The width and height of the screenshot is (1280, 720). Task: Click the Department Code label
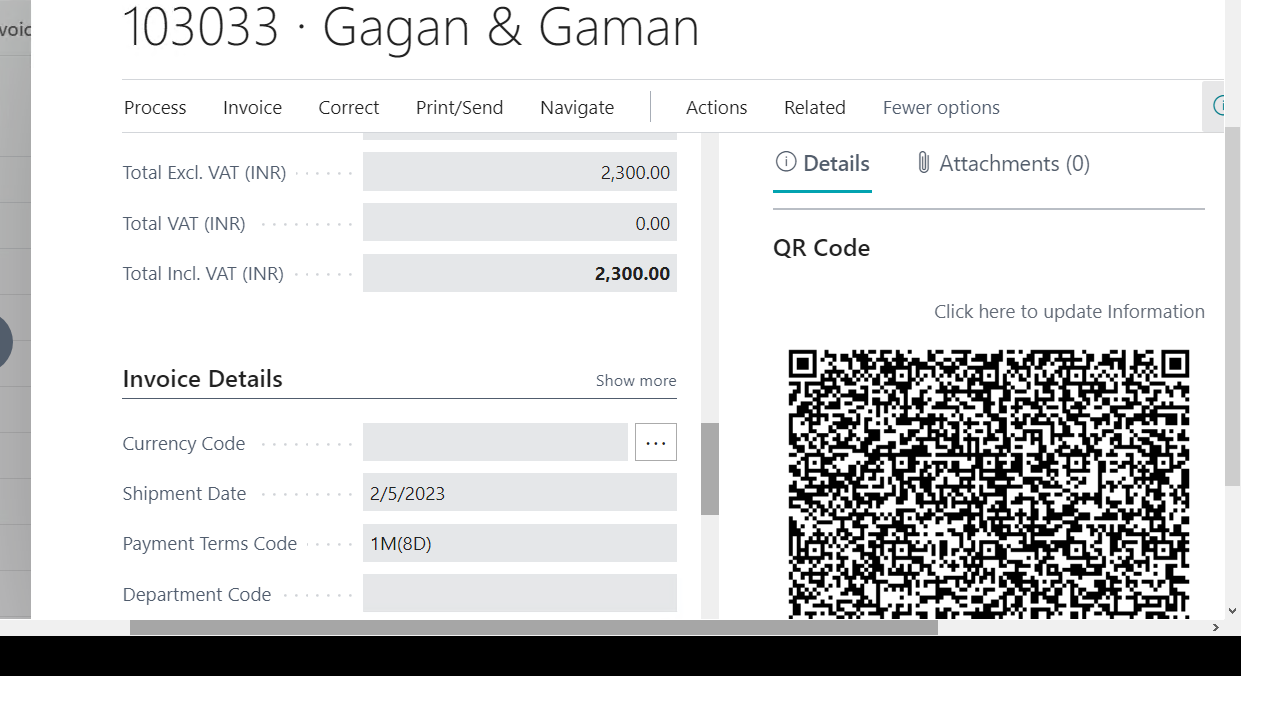tap(197, 594)
